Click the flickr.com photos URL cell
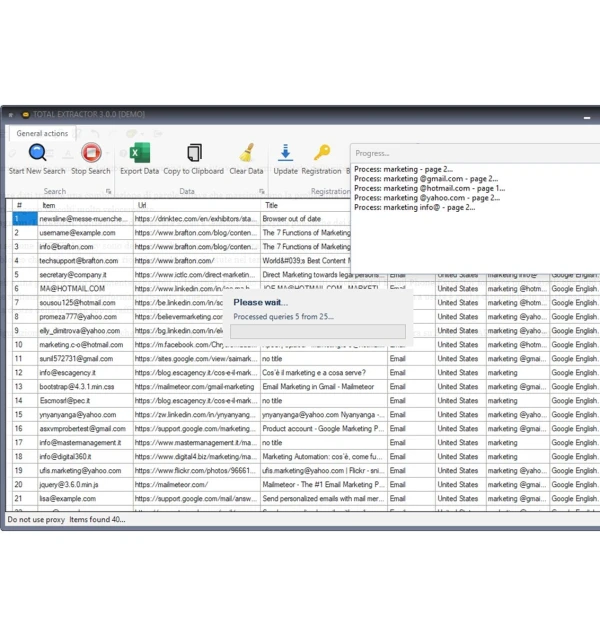 tap(197, 471)
